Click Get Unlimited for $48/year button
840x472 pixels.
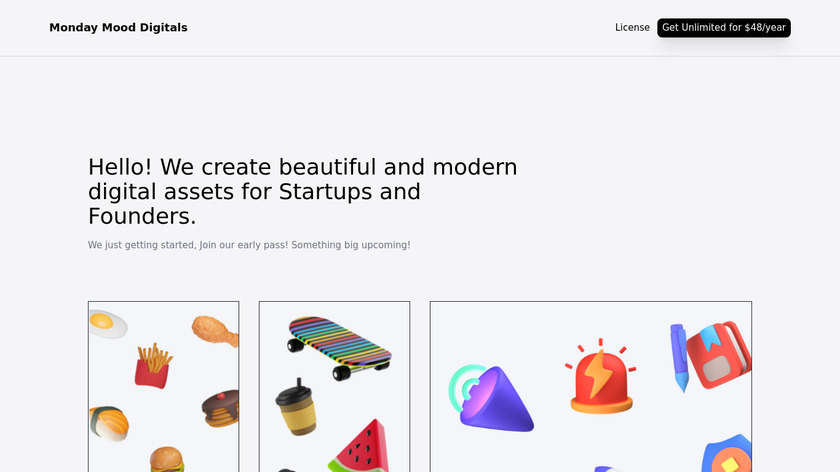[x=724, y=28]
